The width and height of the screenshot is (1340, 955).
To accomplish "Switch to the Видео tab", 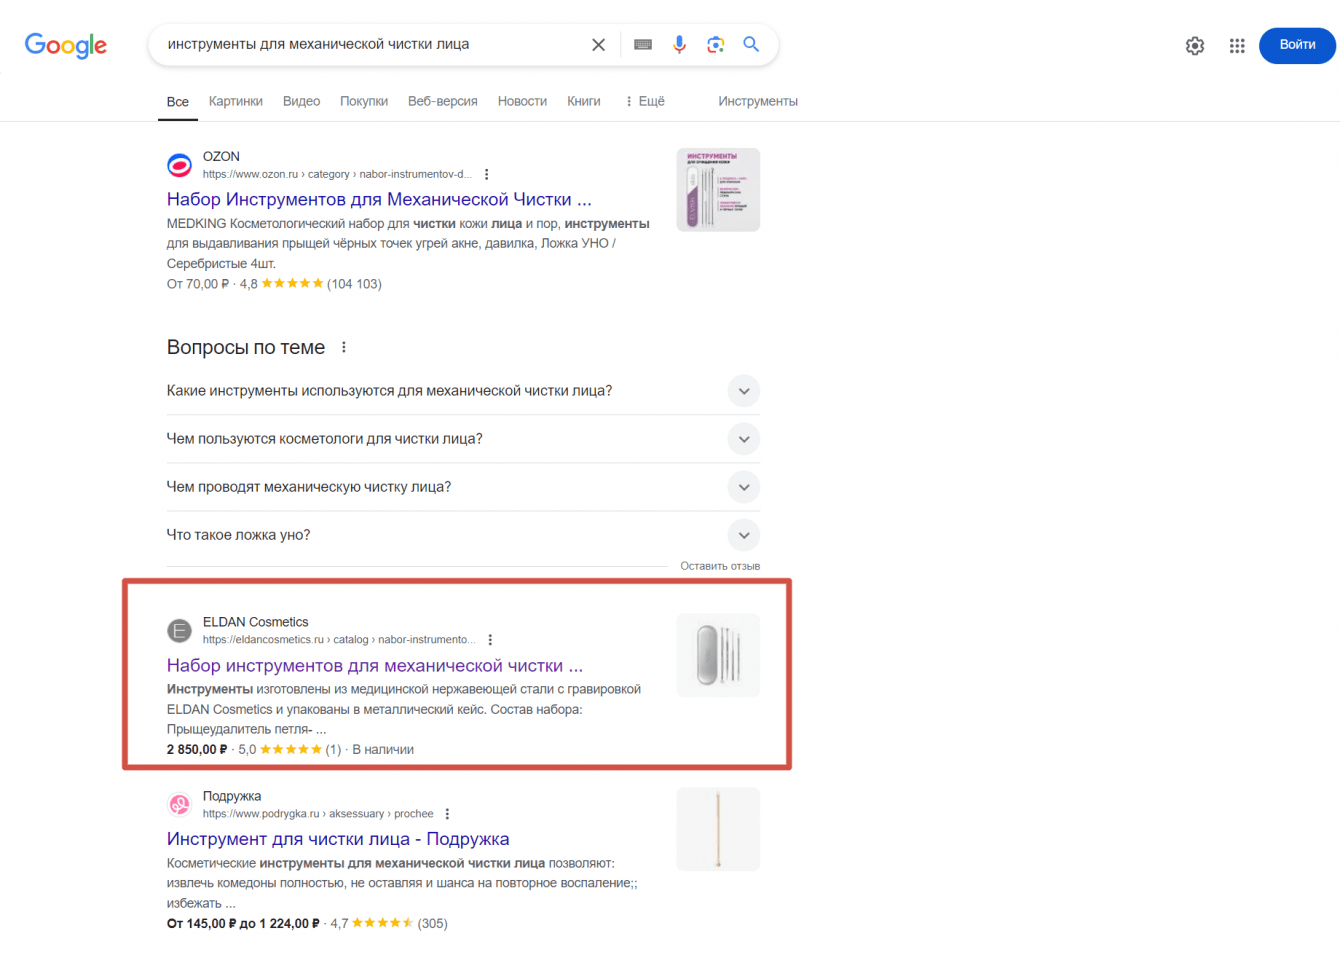I will [301, 101].
